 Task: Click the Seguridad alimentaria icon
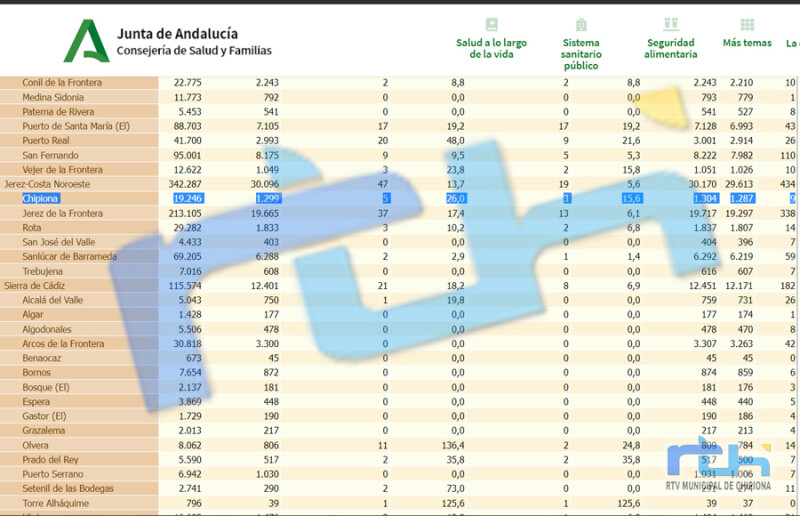(x=670, y=24)
